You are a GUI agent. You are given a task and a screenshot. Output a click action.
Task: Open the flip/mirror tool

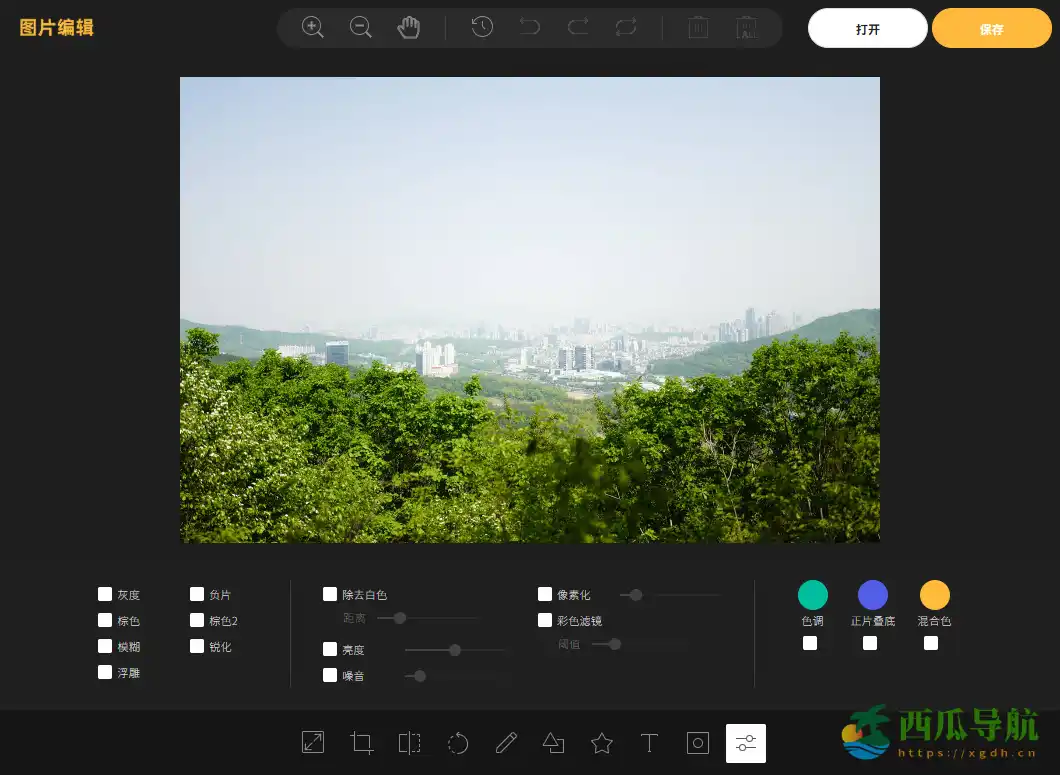pyautogui.click(x=409, y=742)
